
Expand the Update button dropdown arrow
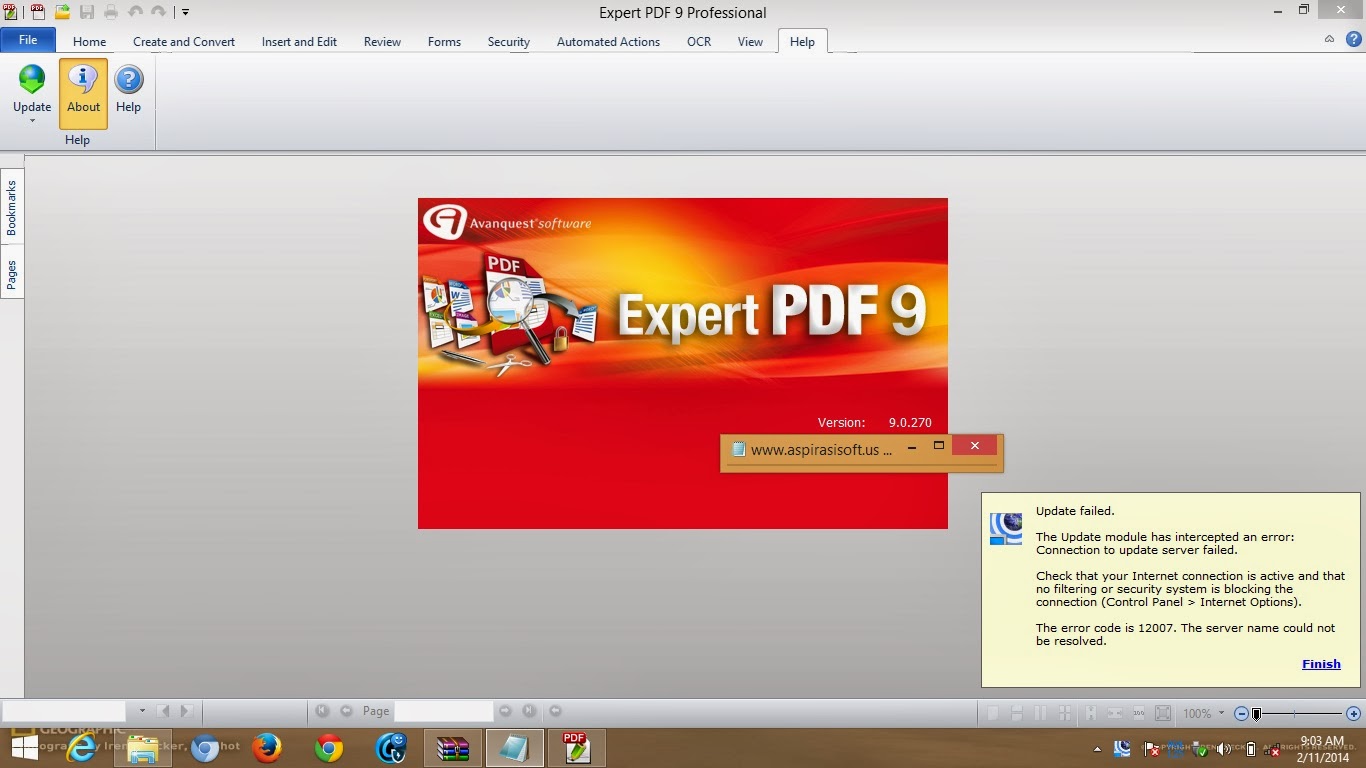[x=32, y=121]
